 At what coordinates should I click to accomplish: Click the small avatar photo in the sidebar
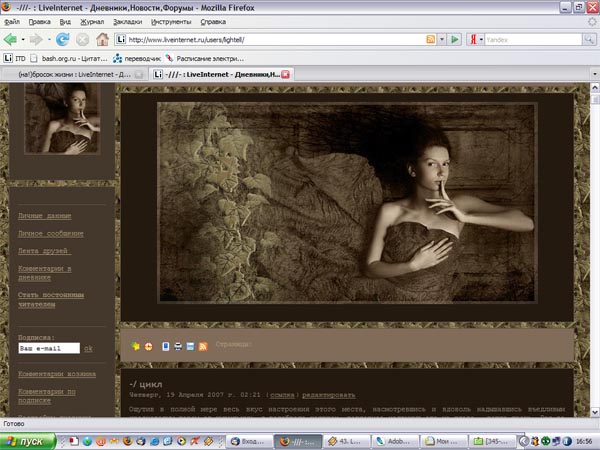[x=62, y=119]
